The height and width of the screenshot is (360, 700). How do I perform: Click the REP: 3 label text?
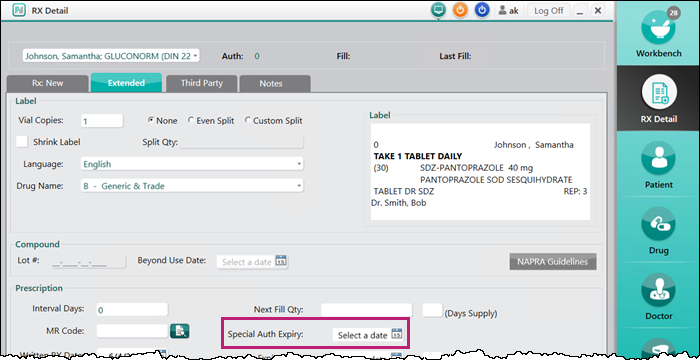[576, 191]
